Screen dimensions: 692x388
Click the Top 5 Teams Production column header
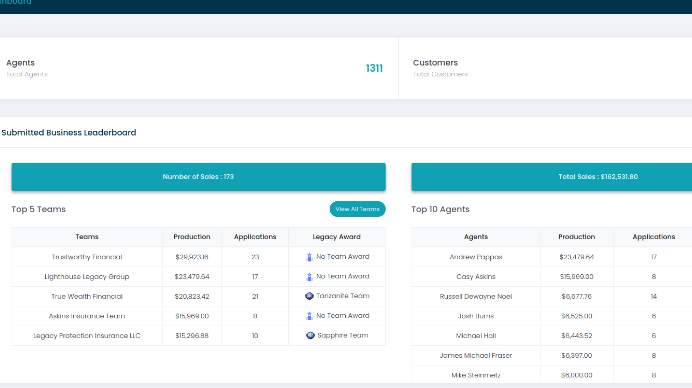point(192,237)
